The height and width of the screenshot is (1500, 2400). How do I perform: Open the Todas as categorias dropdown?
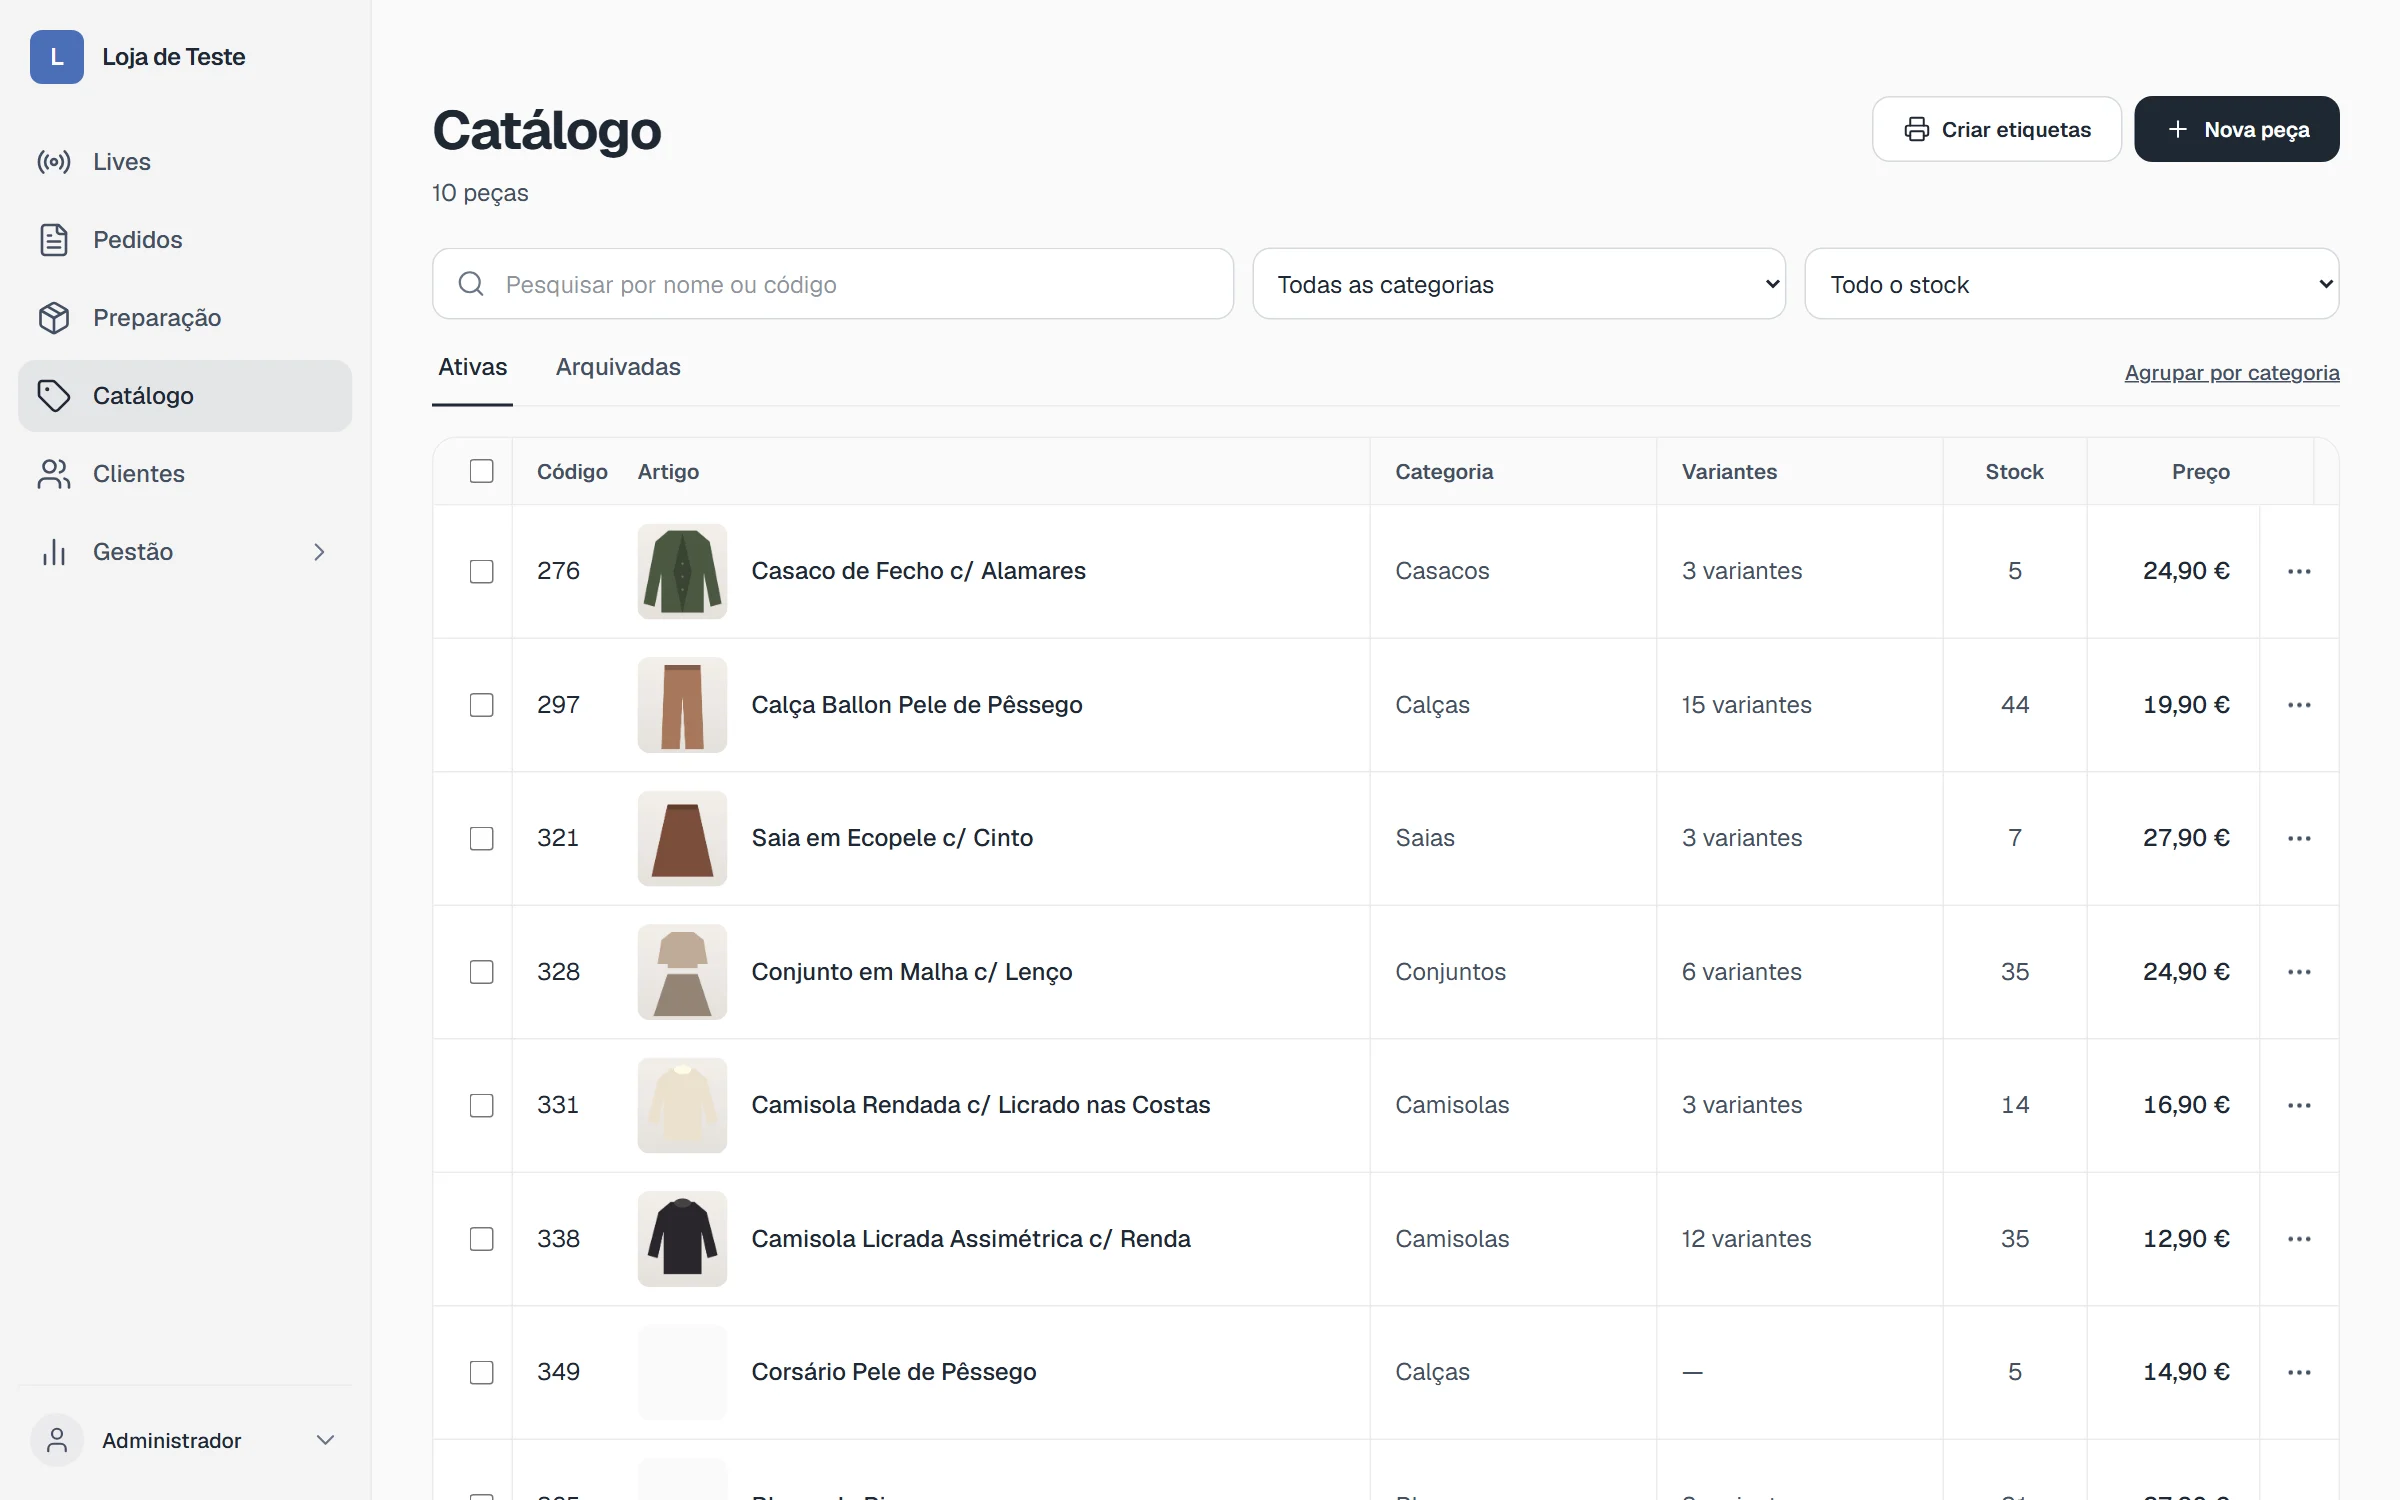tap(1519, 284)
